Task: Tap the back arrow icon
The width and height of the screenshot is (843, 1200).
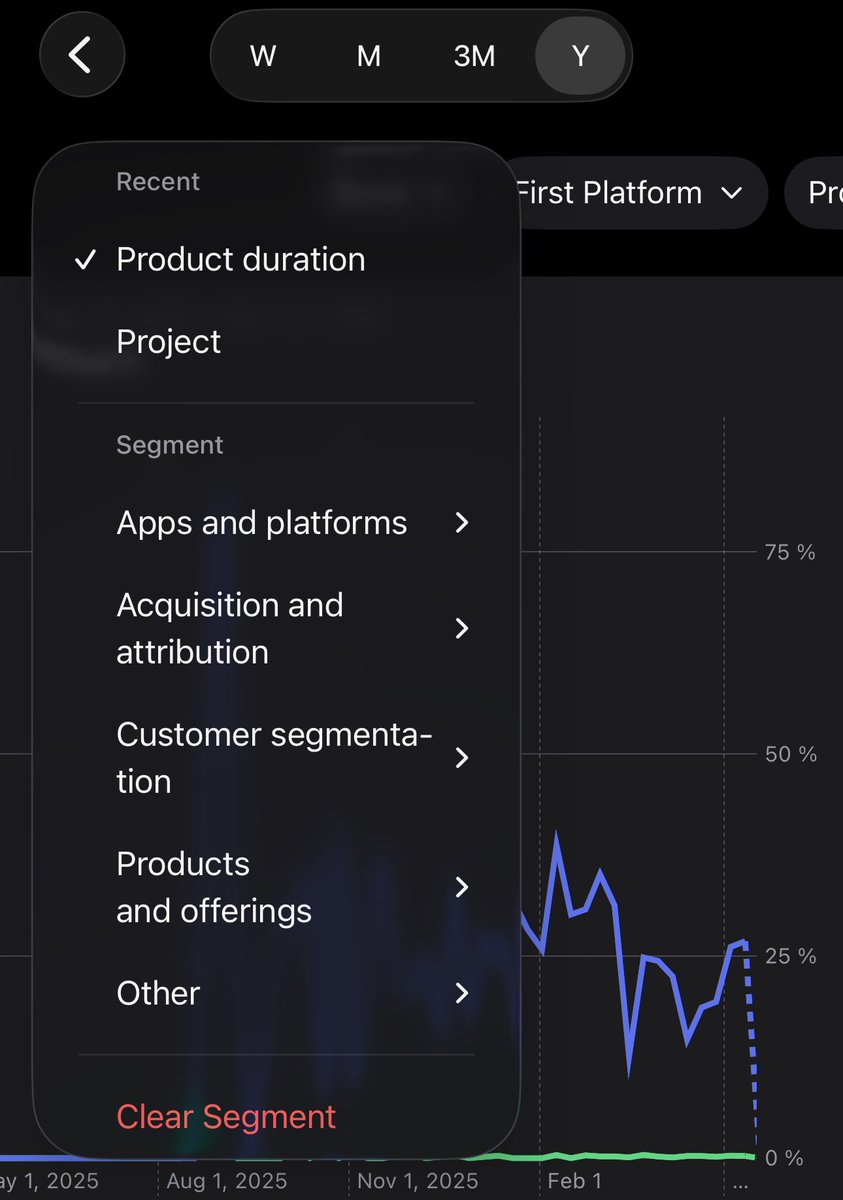Action: pyautogui.click(x=82, y=55)
